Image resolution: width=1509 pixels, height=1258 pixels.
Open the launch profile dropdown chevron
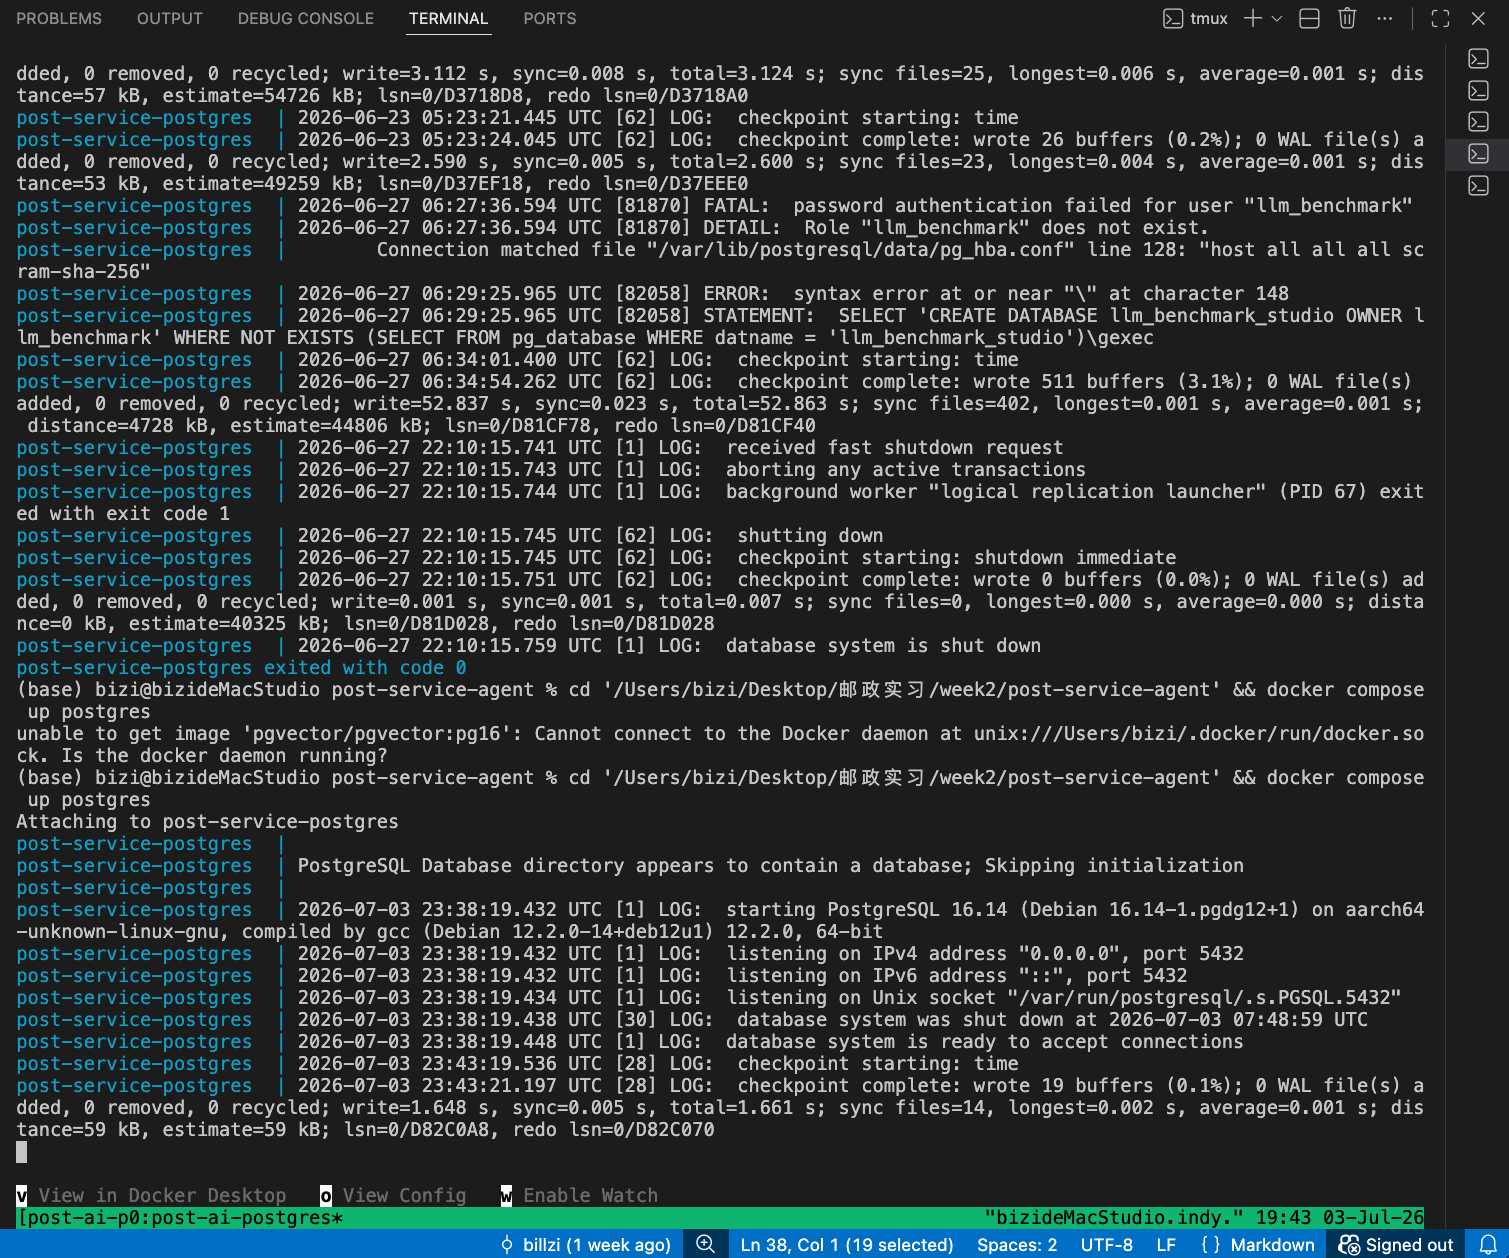(1277, 18)
